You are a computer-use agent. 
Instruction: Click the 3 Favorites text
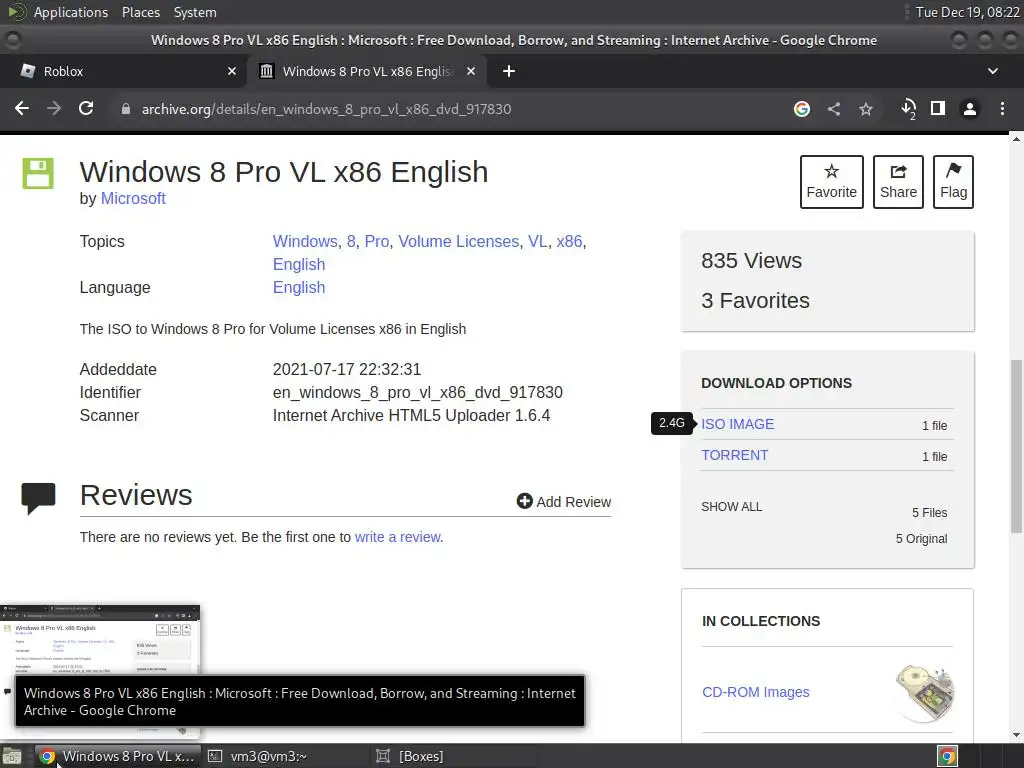pos(755,300)
